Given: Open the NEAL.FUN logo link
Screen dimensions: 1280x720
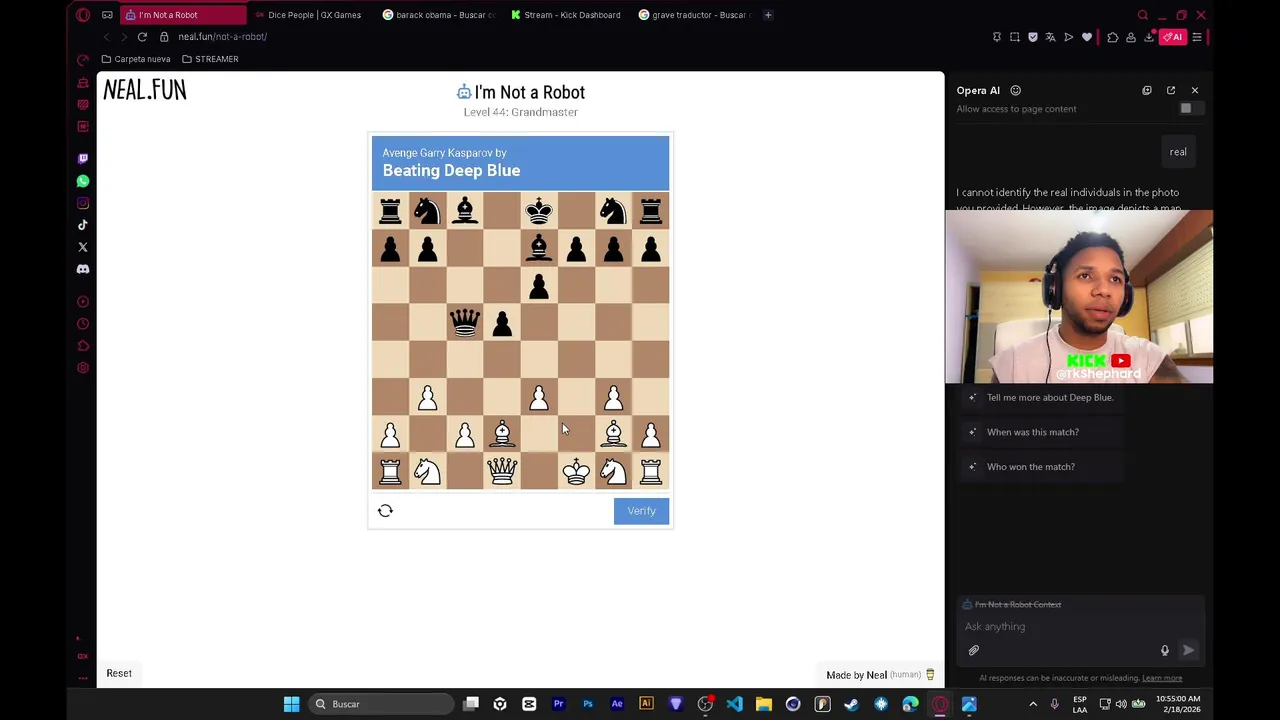Looking at the screenshot, I should [x=145, y=90].
